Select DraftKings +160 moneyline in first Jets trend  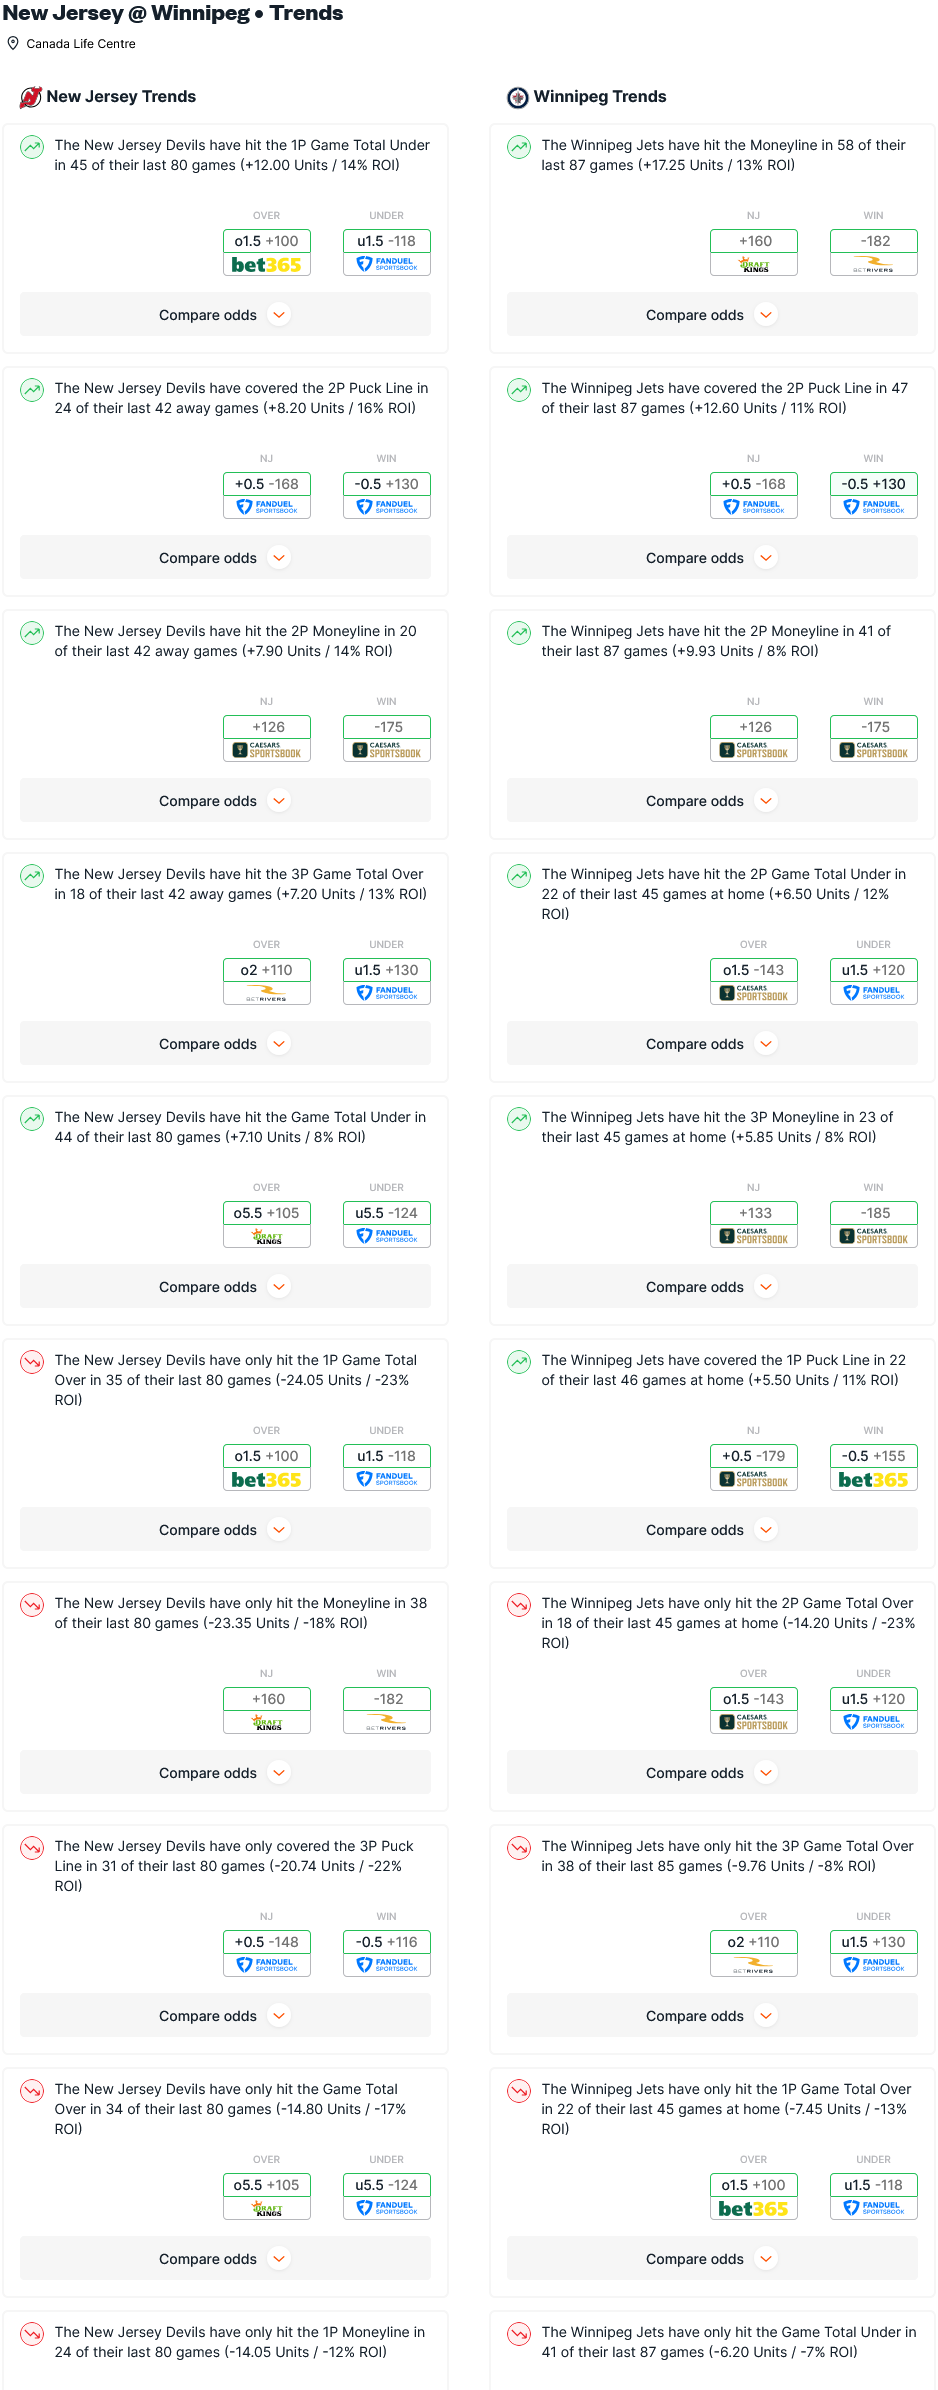[x=754, y=252]
